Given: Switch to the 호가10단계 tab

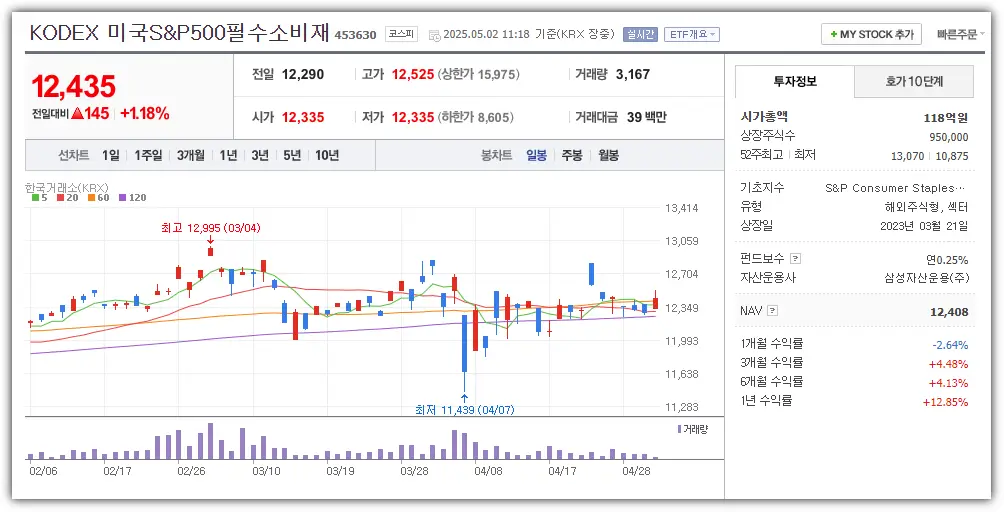Looking at the screenshot, I should pyautogui.click(x=914, y=81).
